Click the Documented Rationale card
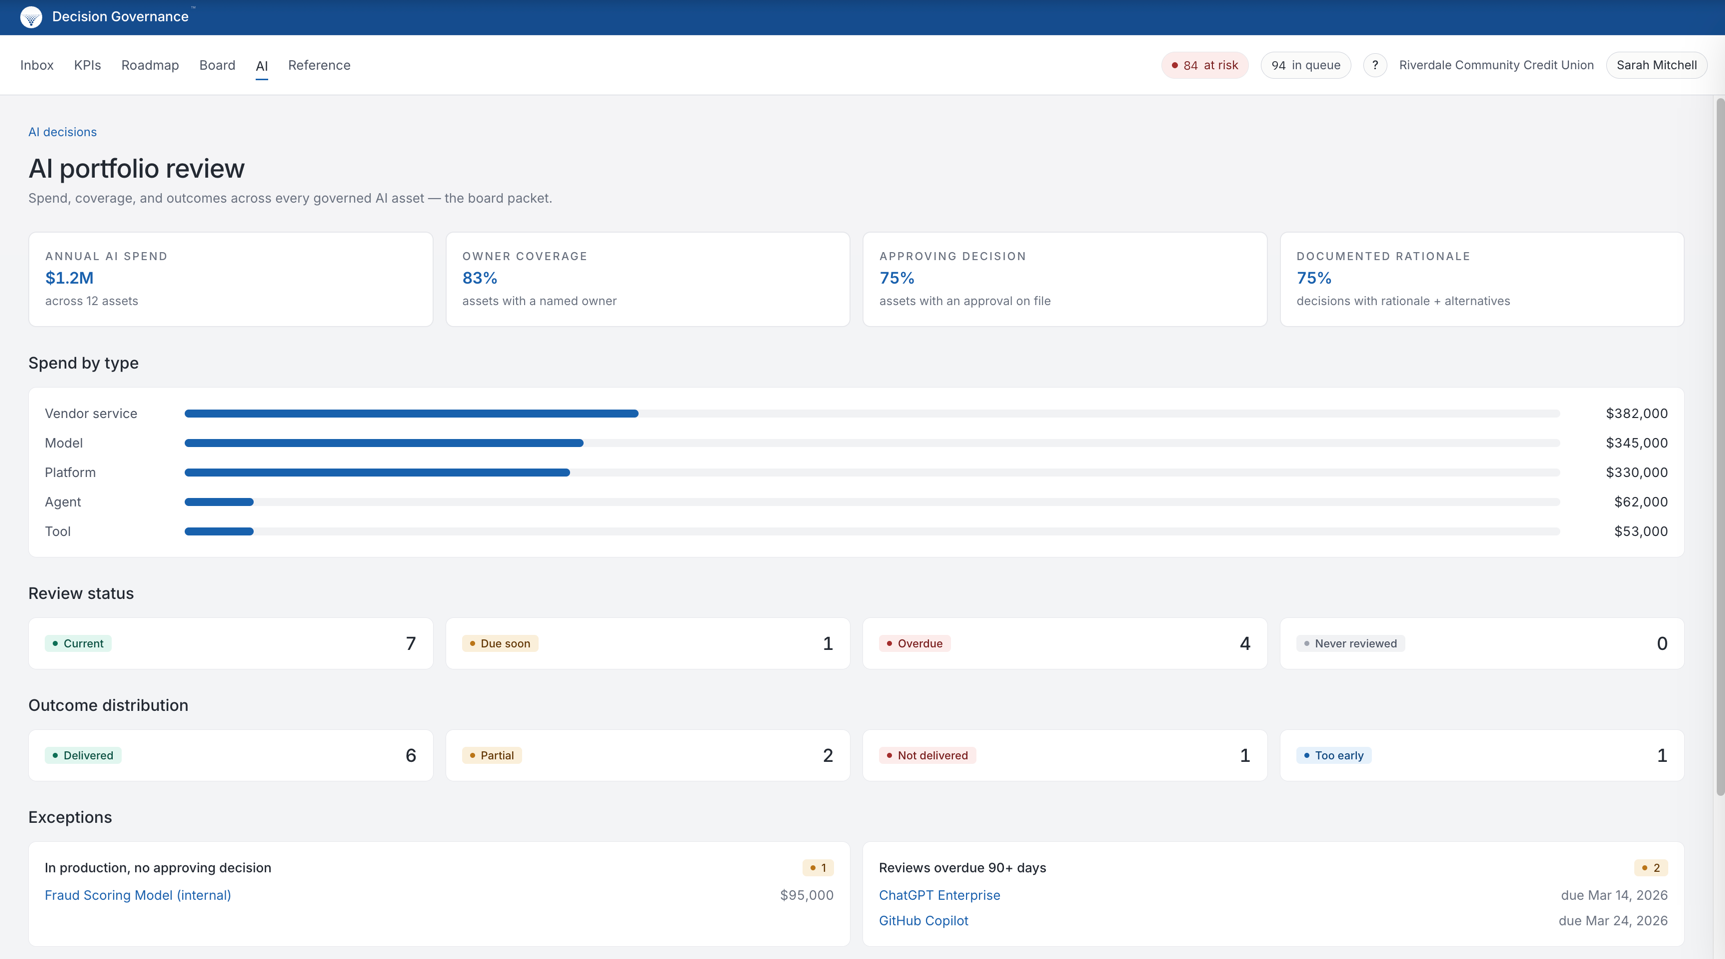The height and width of the screenshot is (959, 1725). [x=1482, y=279]
